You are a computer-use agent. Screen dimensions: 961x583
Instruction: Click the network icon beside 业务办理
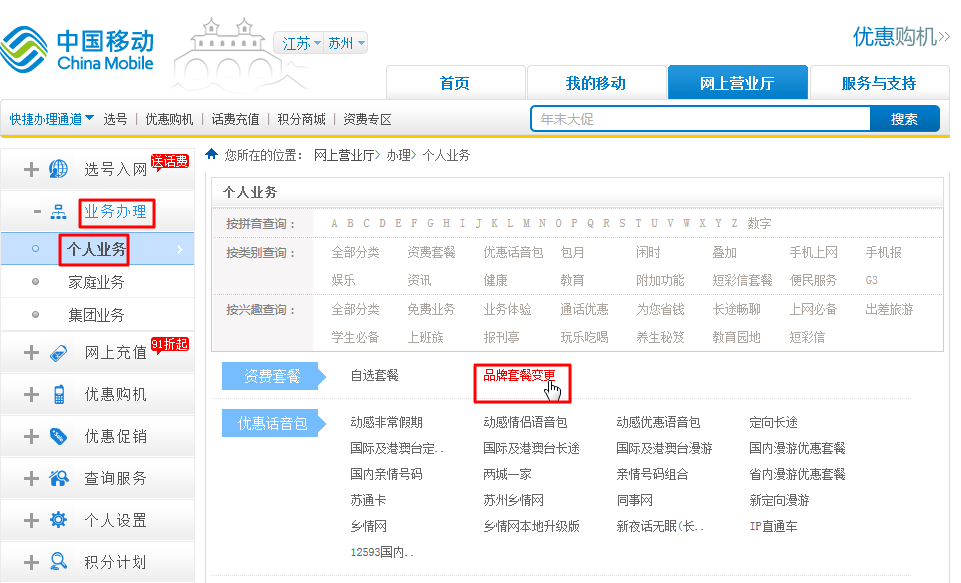point(58,212)
